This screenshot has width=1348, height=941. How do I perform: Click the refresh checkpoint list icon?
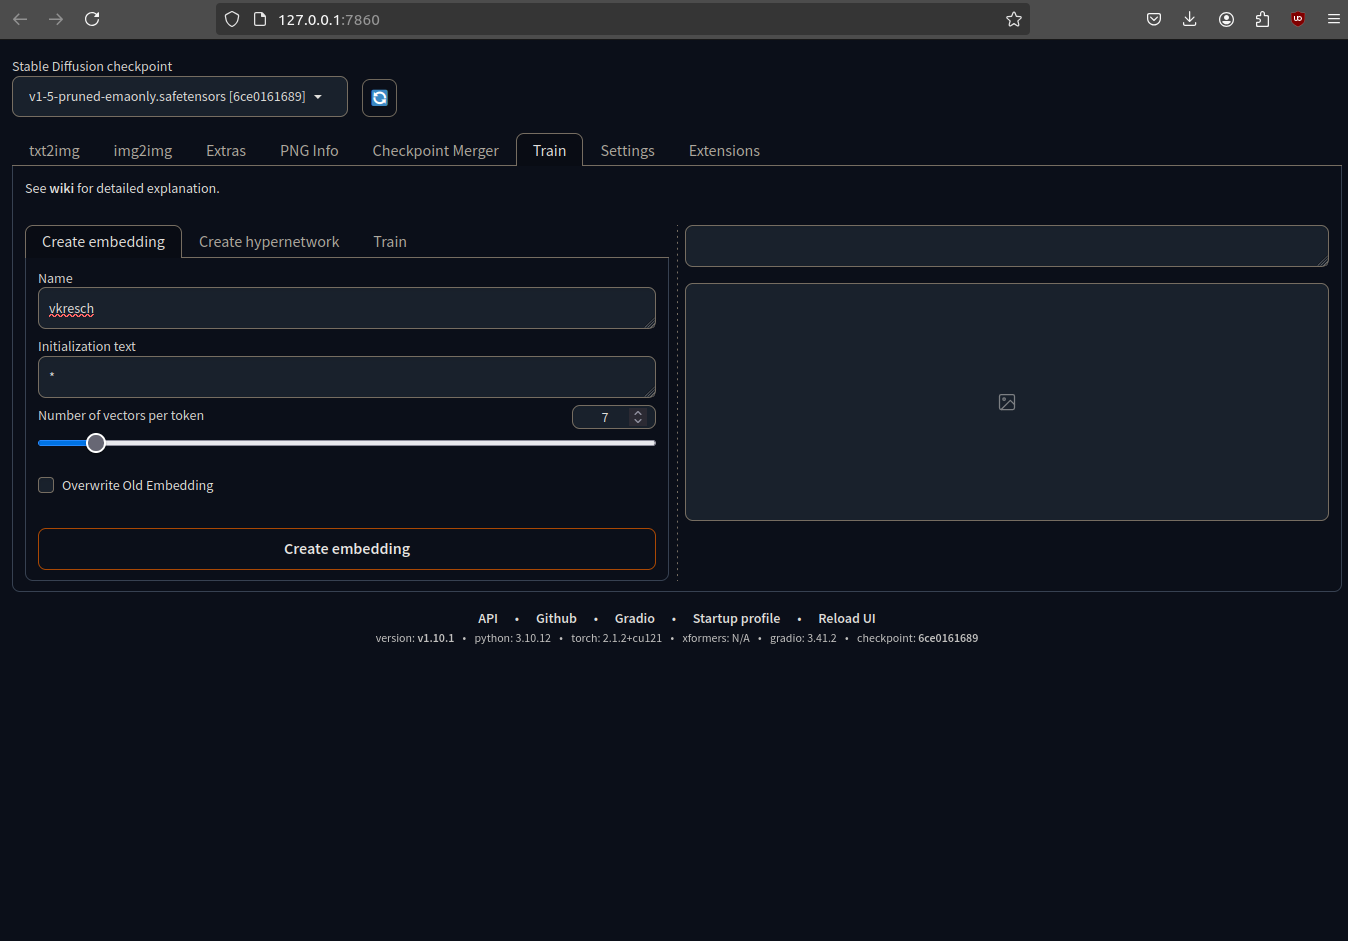coord(379,98)
